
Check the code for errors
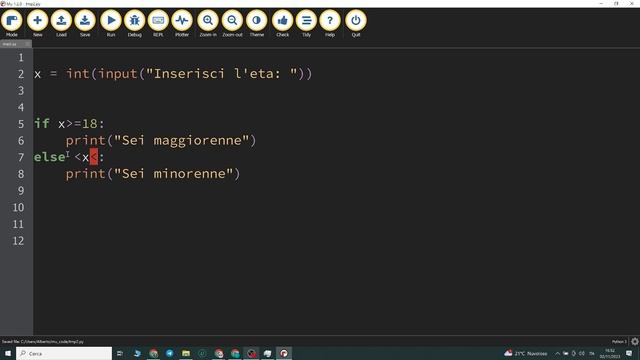tap(282, 24)
